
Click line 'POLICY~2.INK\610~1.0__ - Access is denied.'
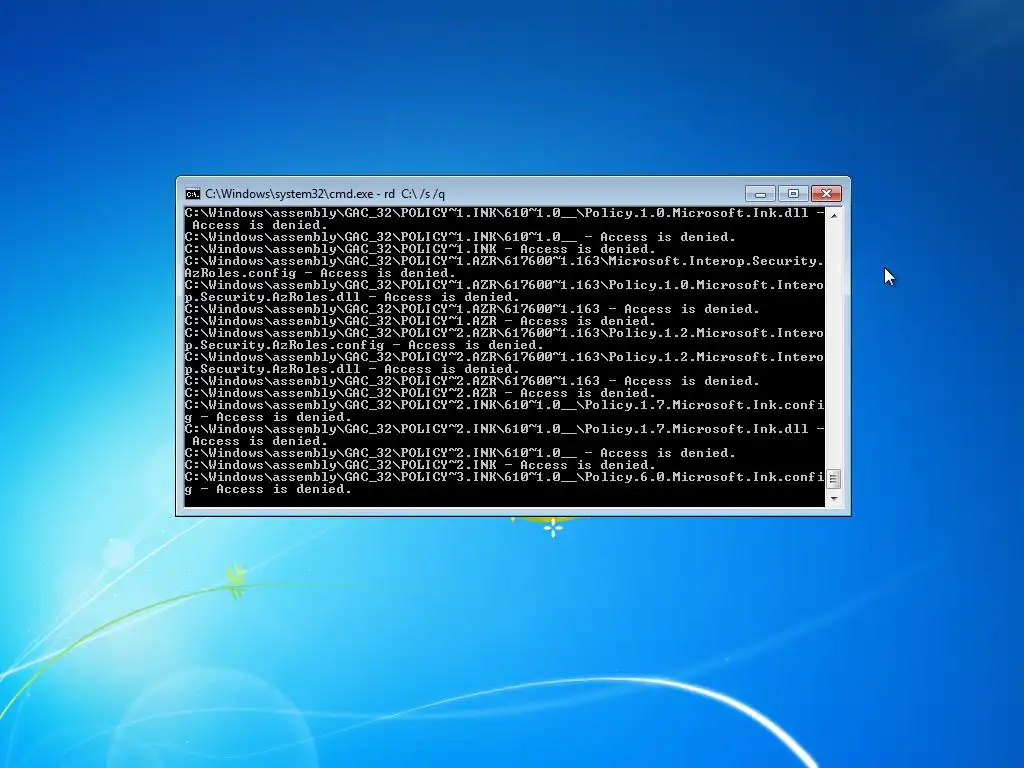click(460, 453)
